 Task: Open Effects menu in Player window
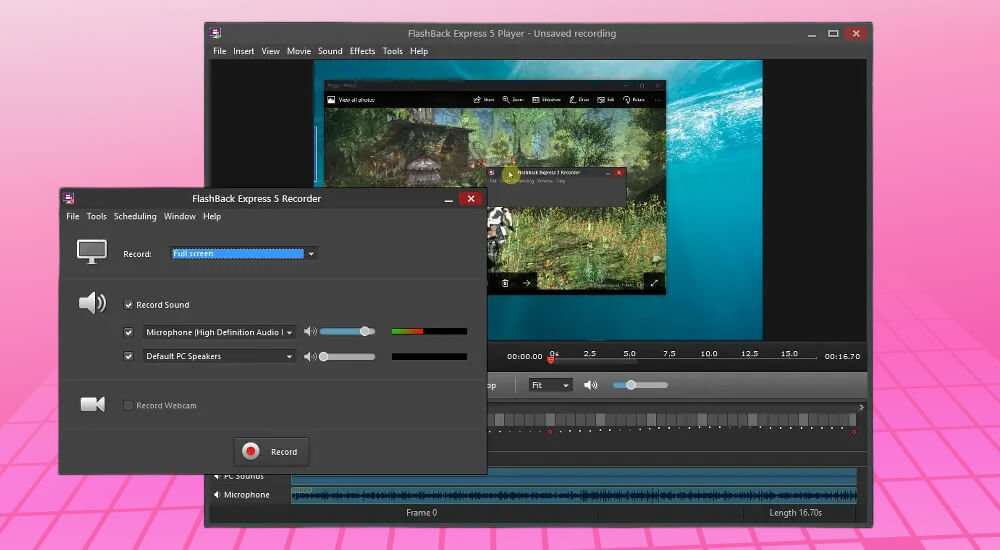(362, 51)
